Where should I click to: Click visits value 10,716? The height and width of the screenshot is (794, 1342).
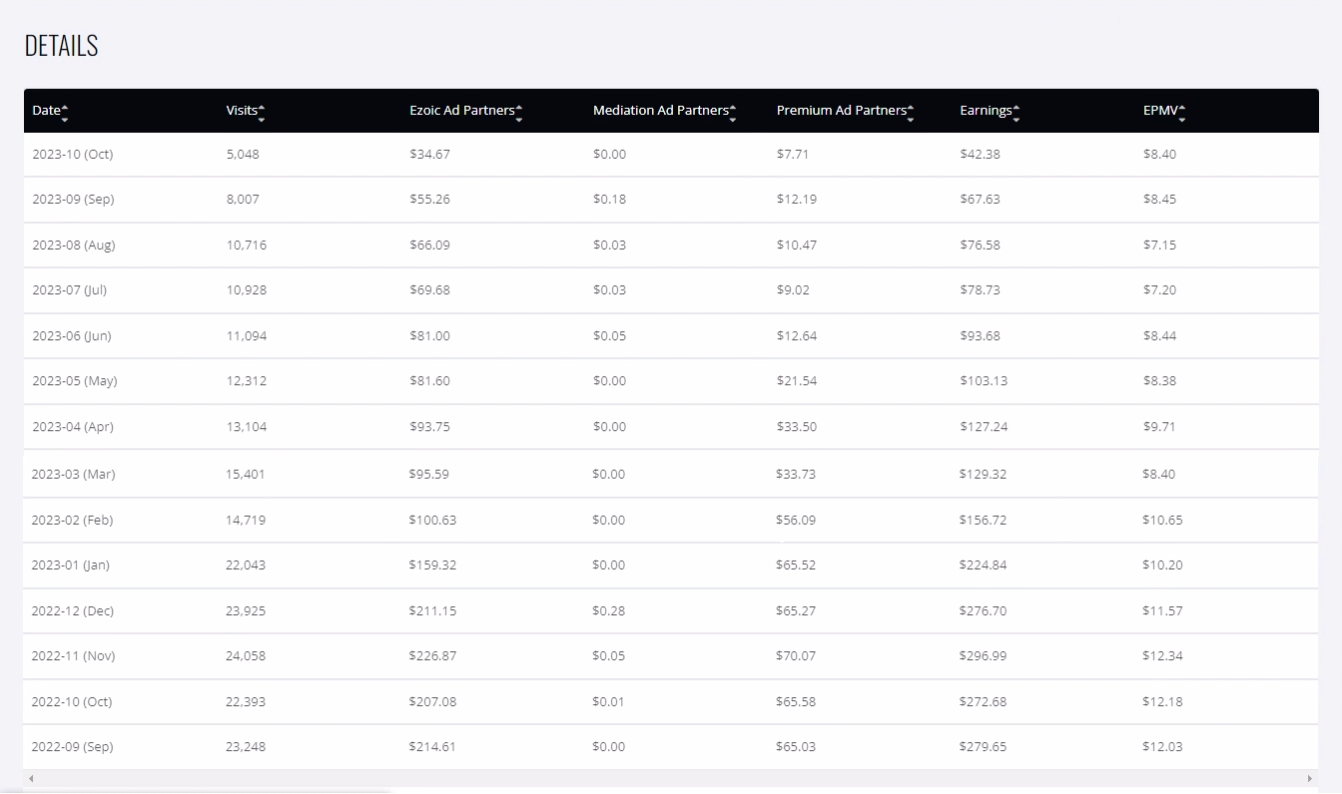tap(247, 245)
